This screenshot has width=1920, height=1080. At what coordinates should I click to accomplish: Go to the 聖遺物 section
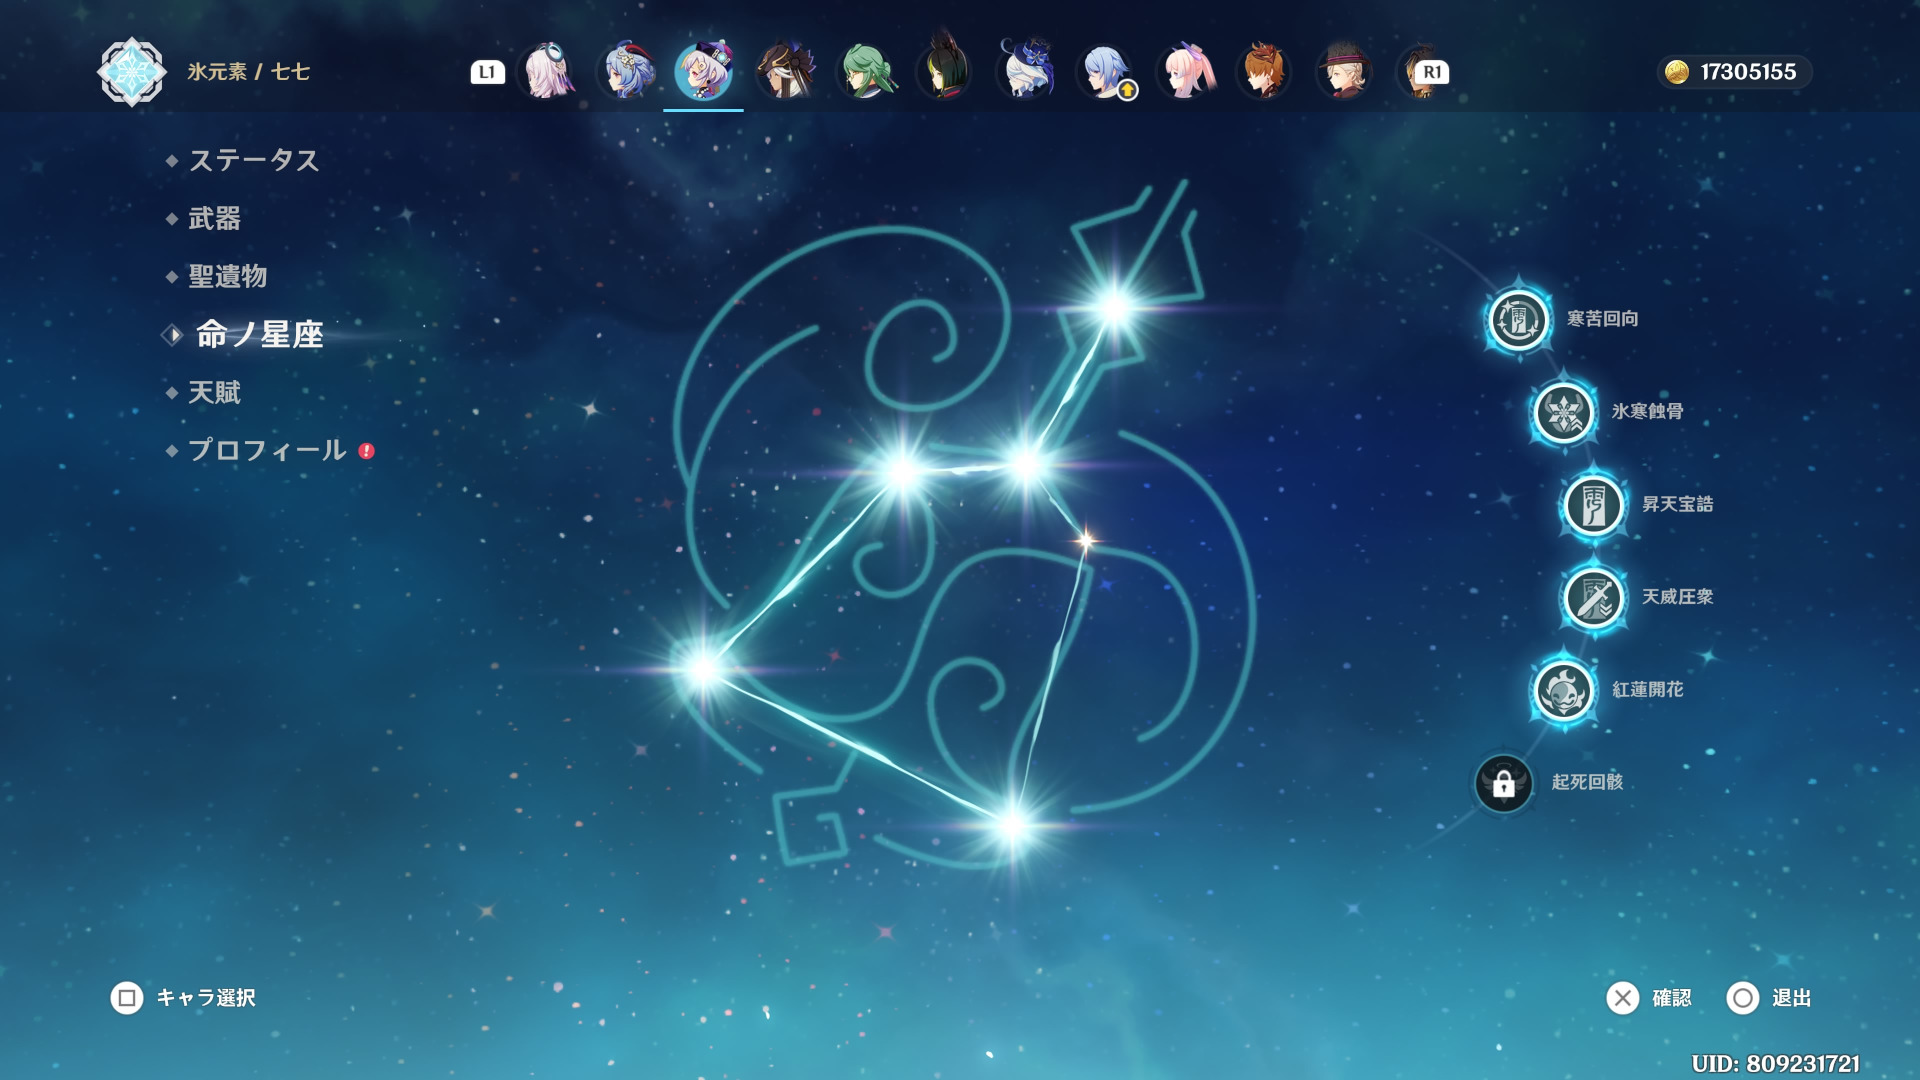(228, 276)
